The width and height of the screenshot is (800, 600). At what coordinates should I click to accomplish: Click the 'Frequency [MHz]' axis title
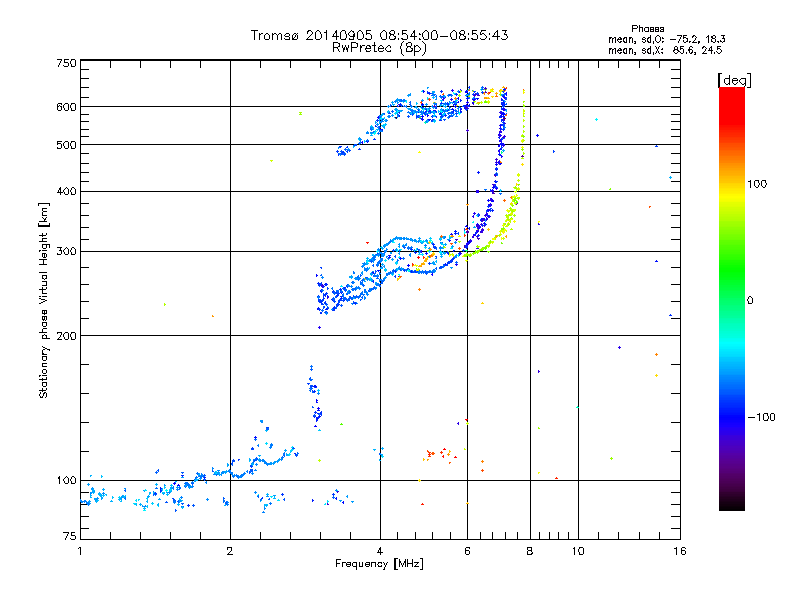[x=379, y=564]
